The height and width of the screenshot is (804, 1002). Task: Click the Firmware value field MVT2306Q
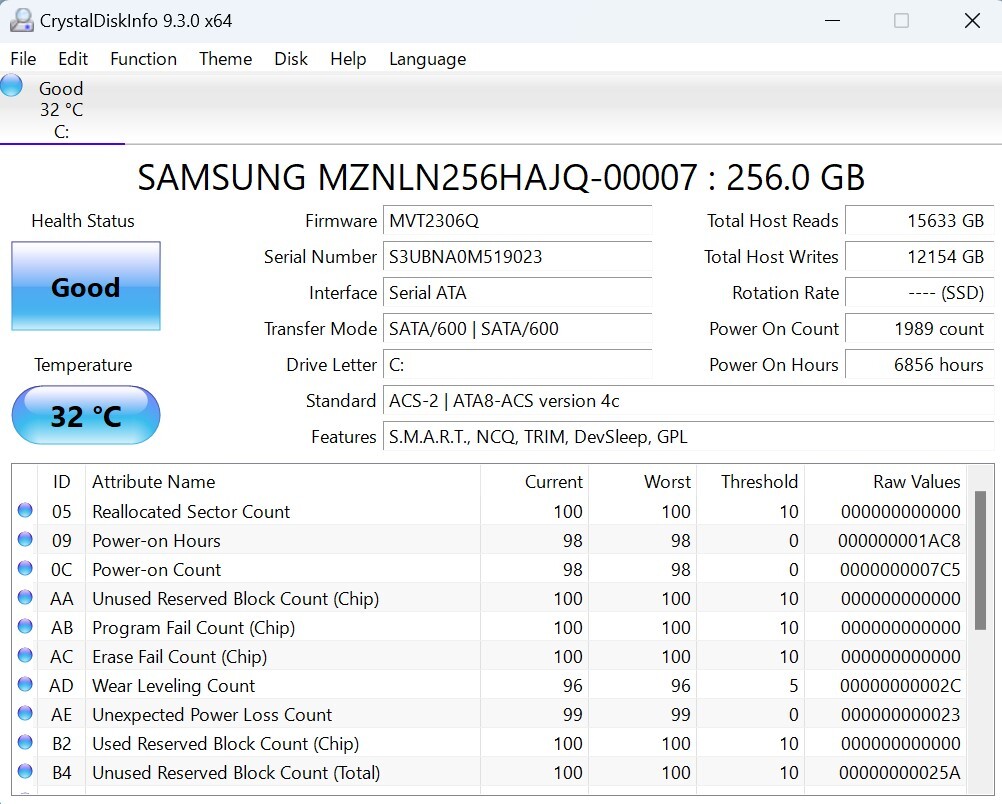pos(517,221)
